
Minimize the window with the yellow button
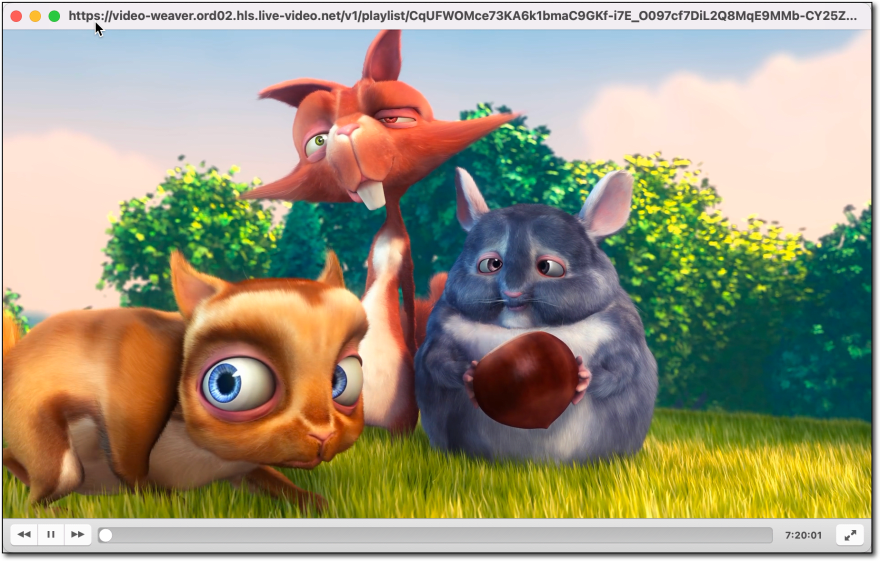pos(35,16)
